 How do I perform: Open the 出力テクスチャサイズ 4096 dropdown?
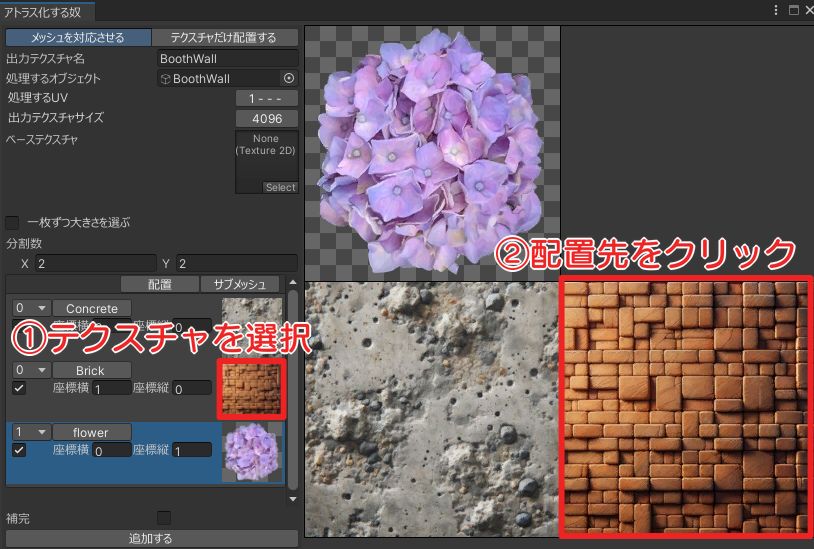266,119
